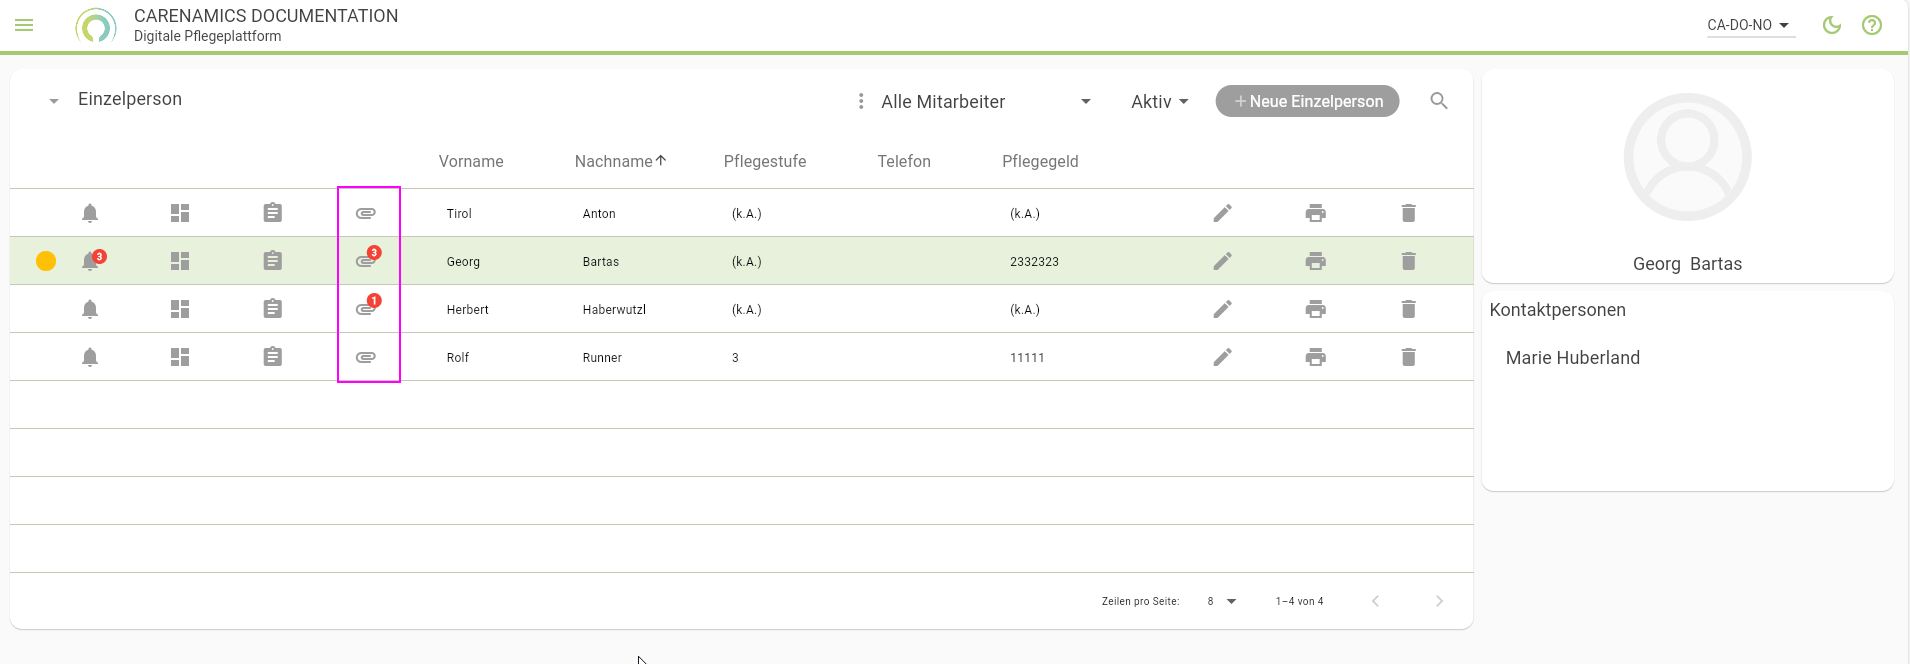Image resolution: width=1910 pixels, height=664 pixels.
Task: Open the clipboard documentation for Herbert Haberwutzl
Action: (x=272, y=309)
